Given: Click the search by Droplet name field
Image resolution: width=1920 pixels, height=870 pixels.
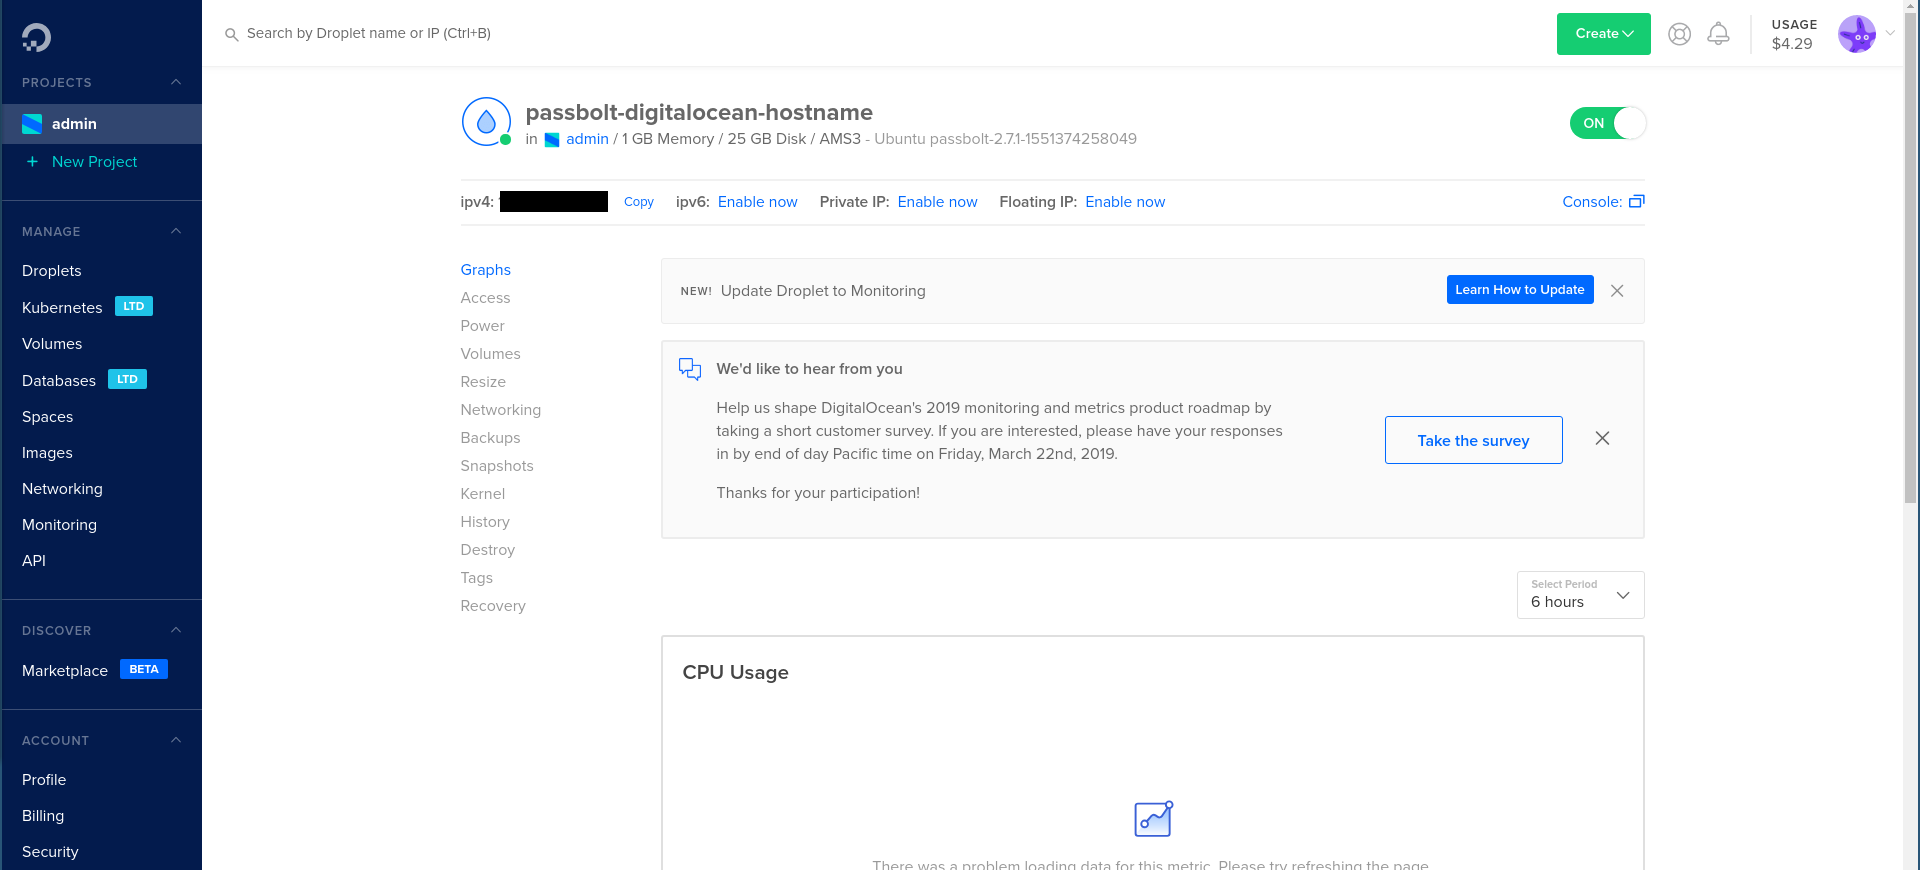Looking at the screenshot, I should click(369, 33).
